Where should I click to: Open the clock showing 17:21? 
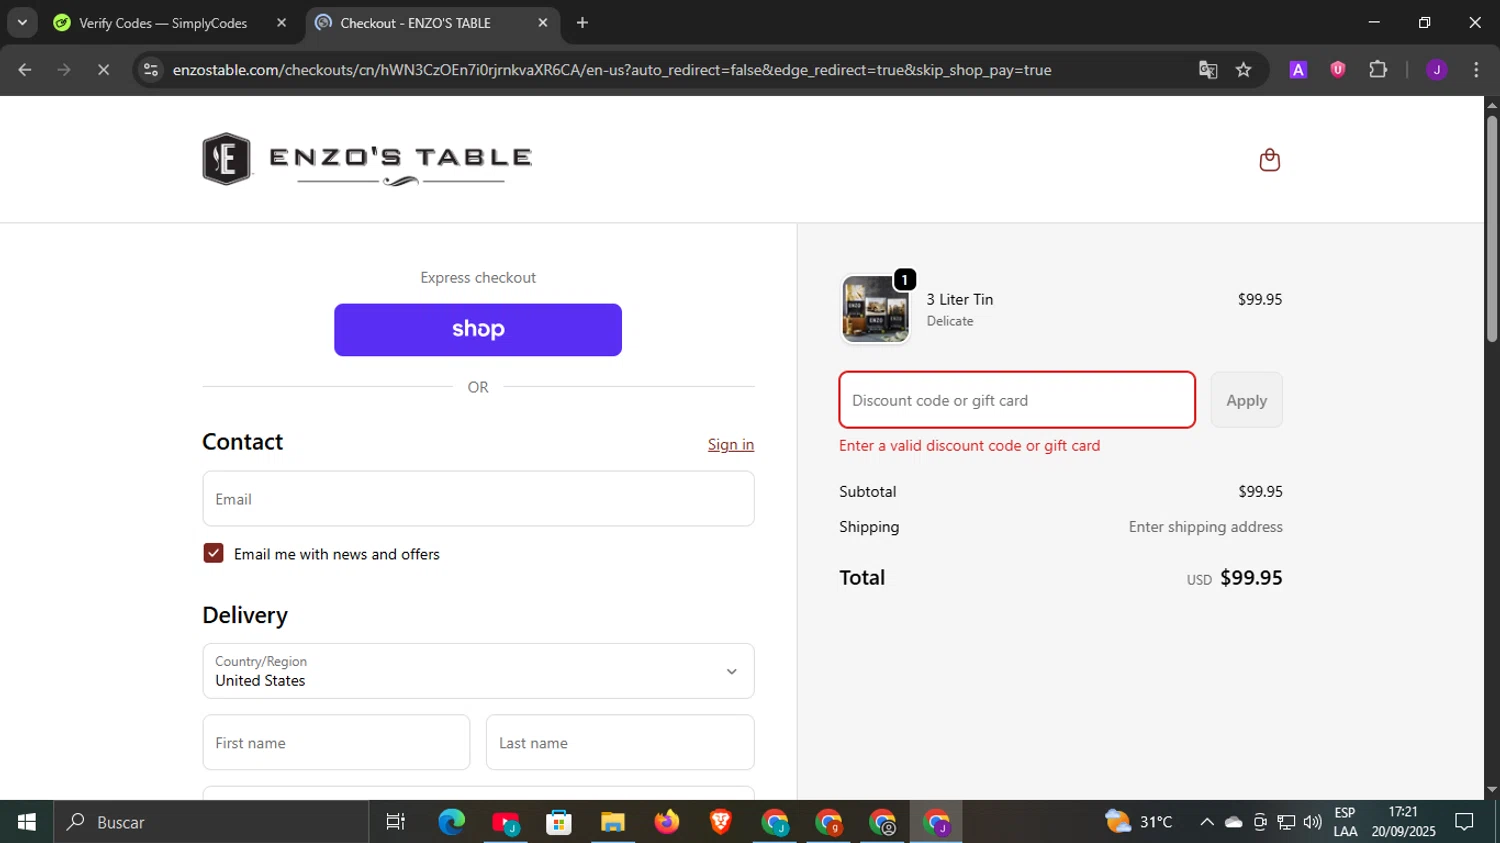coord(1403,822)
